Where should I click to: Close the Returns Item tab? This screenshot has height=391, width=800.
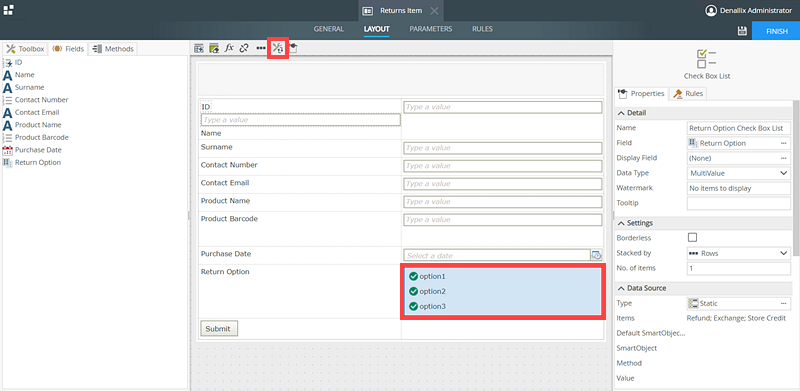(x=434, y=11)
